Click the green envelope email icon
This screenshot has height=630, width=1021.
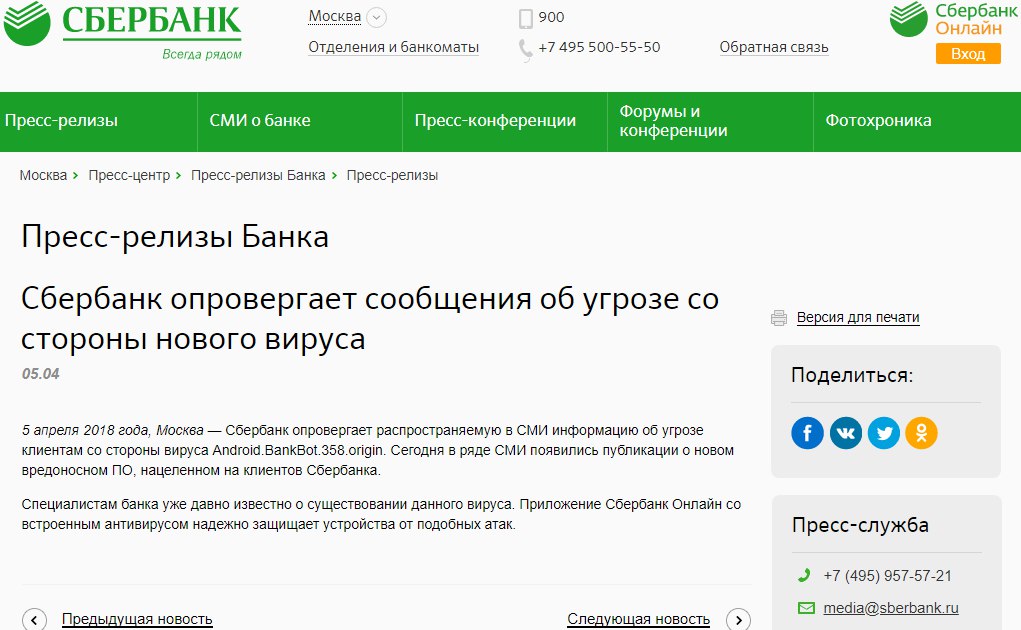[806, 608]
